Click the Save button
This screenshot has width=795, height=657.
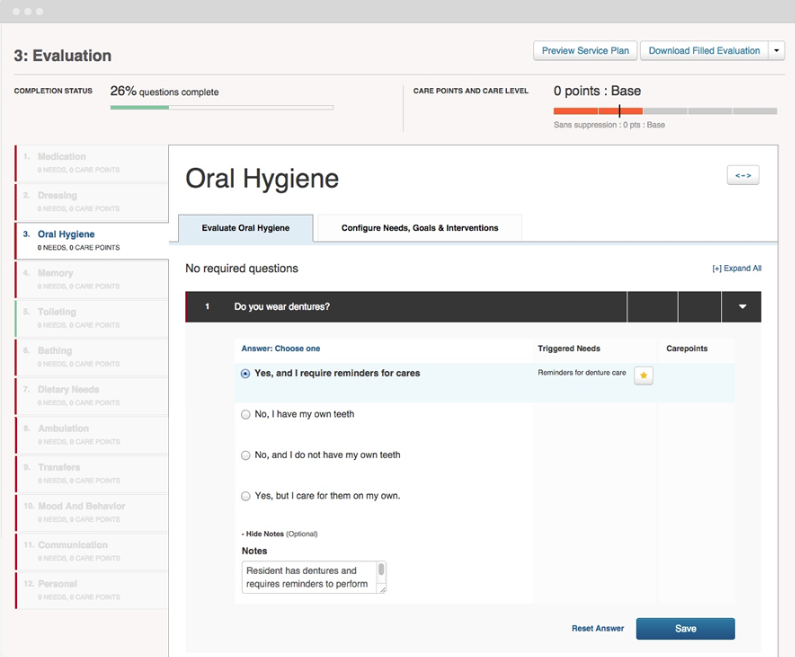pos(685,629)
